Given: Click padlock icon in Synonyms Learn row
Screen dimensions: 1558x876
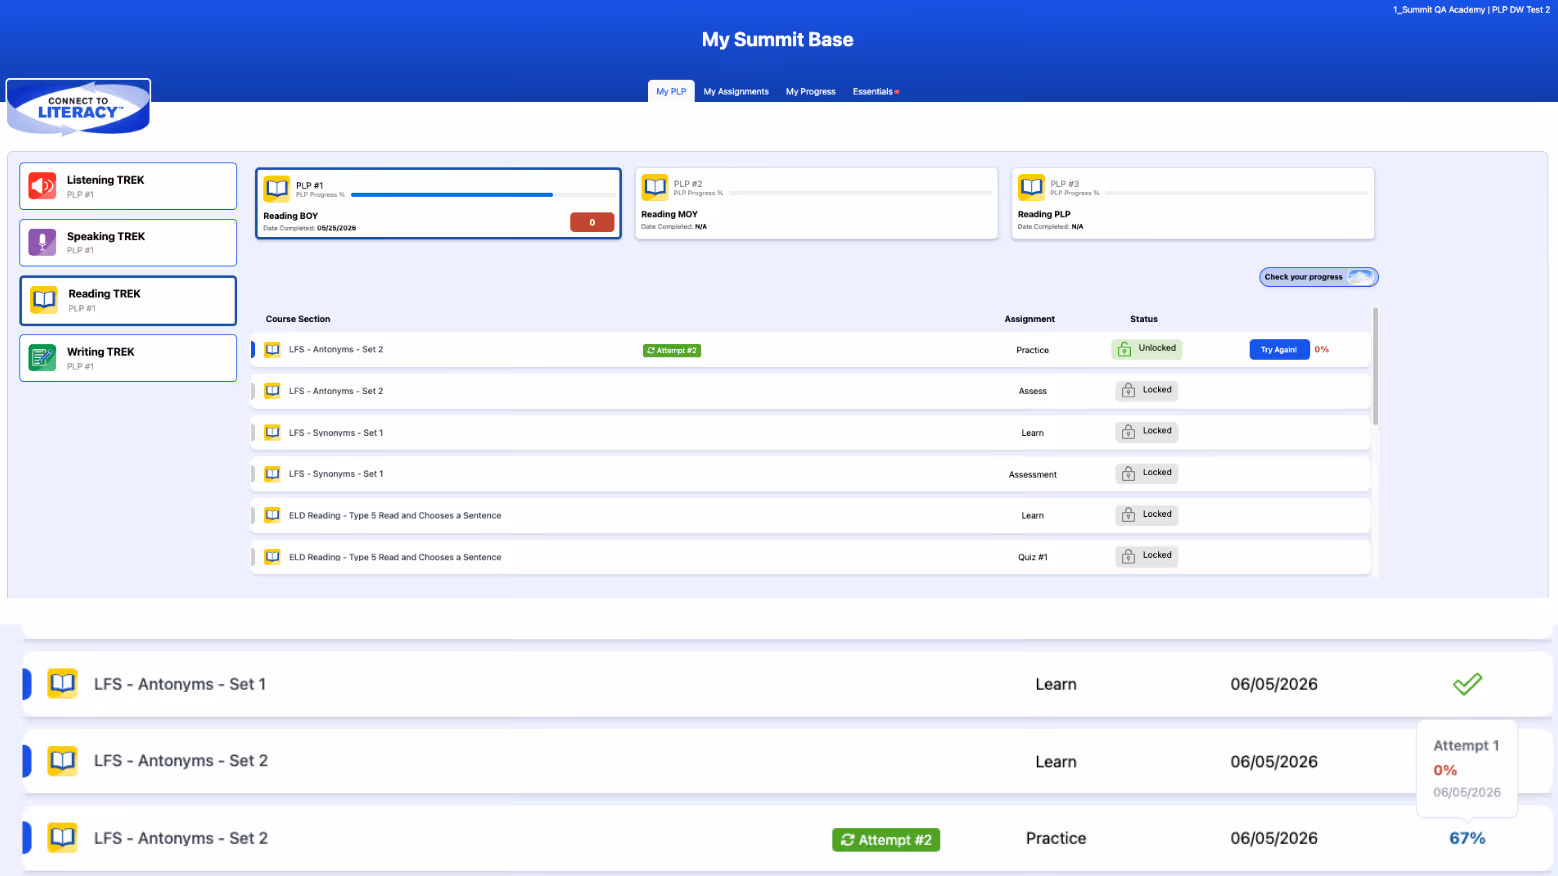Looking at the screenshot, I should 1128,432.
